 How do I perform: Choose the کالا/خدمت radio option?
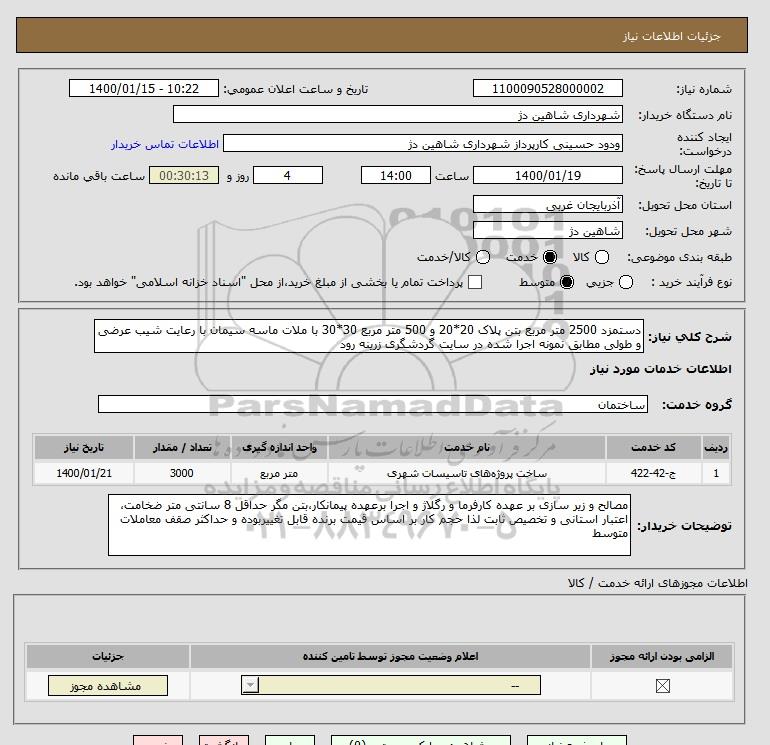pyautogui.click(x=483, y=257)
